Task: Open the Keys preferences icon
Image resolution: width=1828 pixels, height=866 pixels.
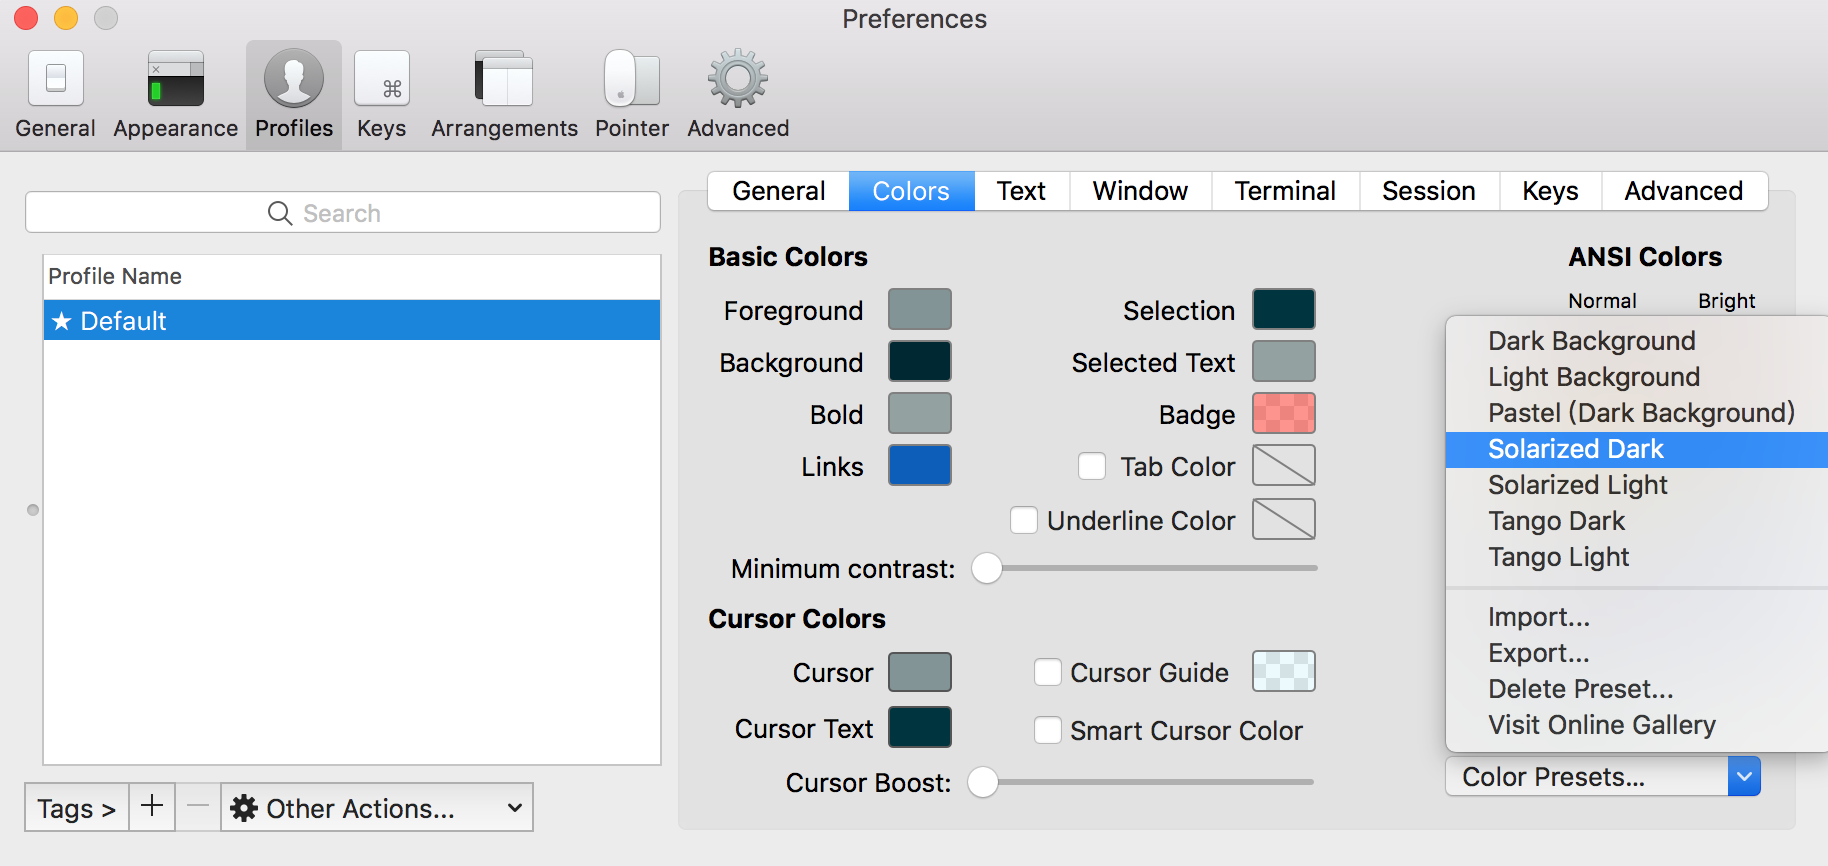Action: click(x=382, y=80)
